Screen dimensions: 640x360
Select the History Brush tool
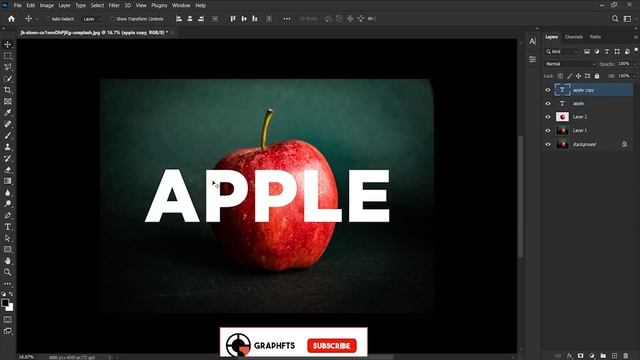pos(7,158)
